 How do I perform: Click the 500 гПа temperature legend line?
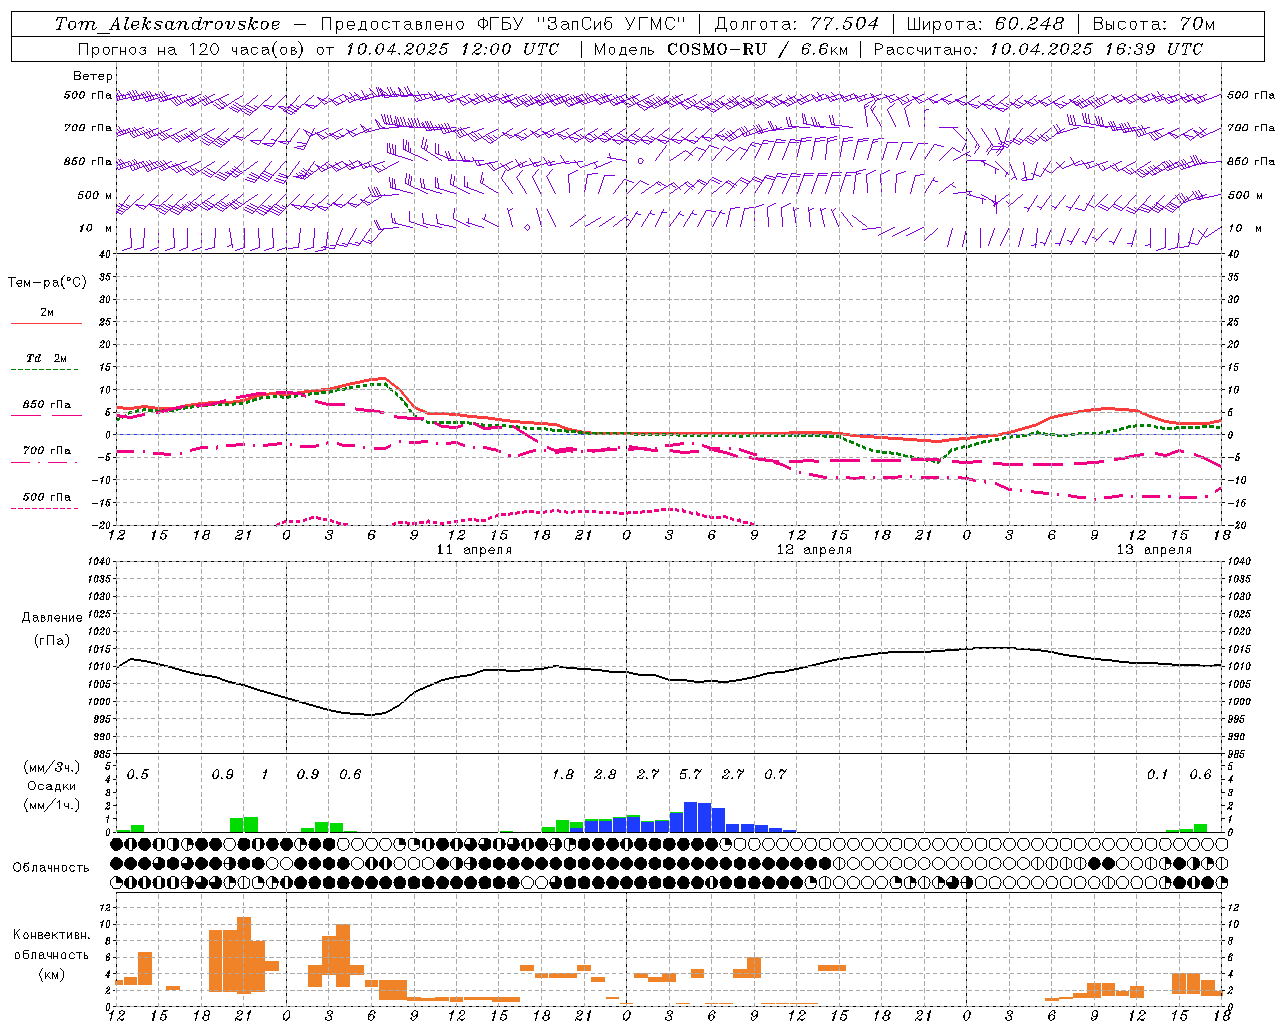coord(45,509)
